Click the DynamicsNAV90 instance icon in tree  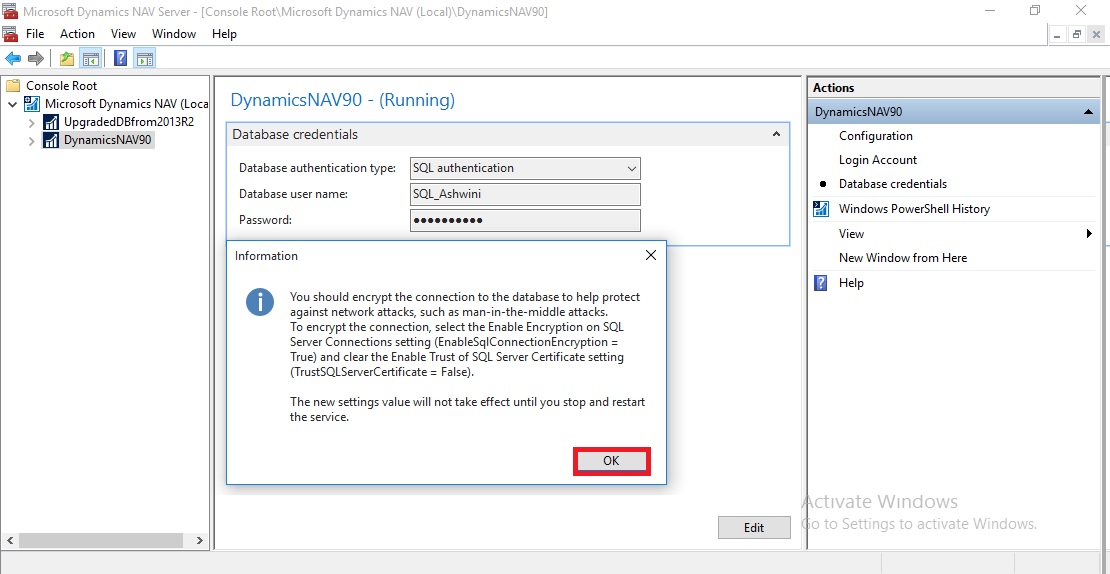tap(51, 140)
